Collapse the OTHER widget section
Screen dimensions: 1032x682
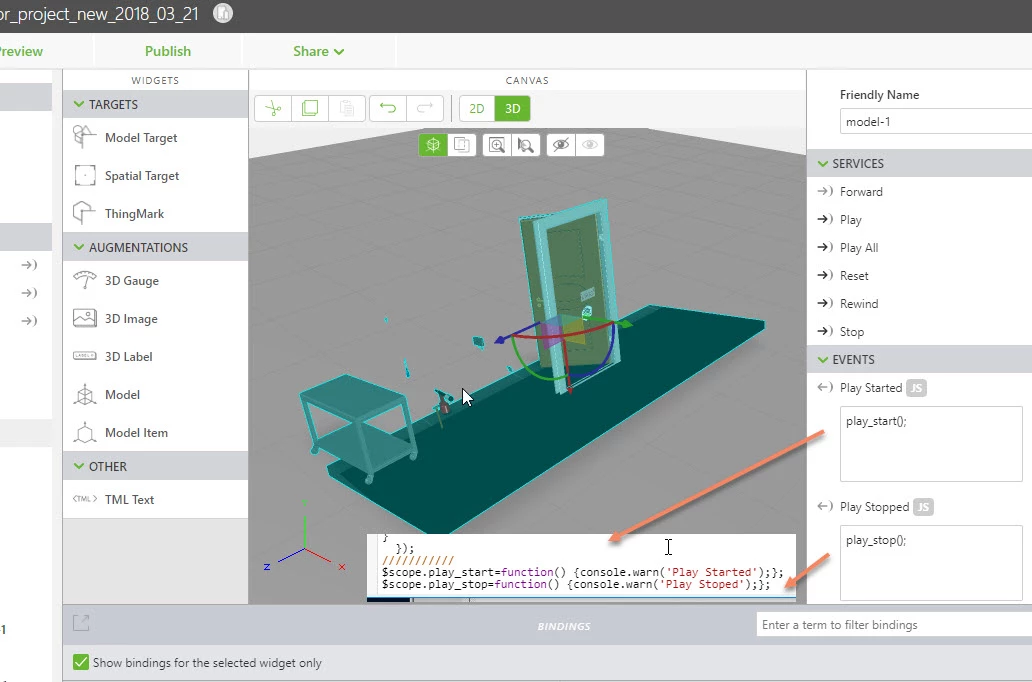click(x=79, y=466)
